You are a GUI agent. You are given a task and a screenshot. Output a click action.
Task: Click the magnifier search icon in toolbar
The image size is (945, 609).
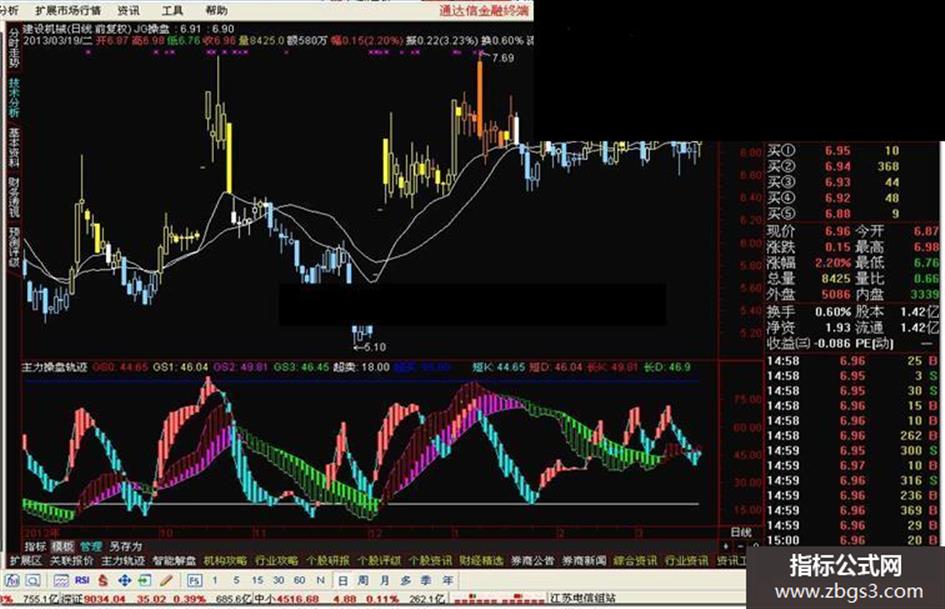[33, 581]
